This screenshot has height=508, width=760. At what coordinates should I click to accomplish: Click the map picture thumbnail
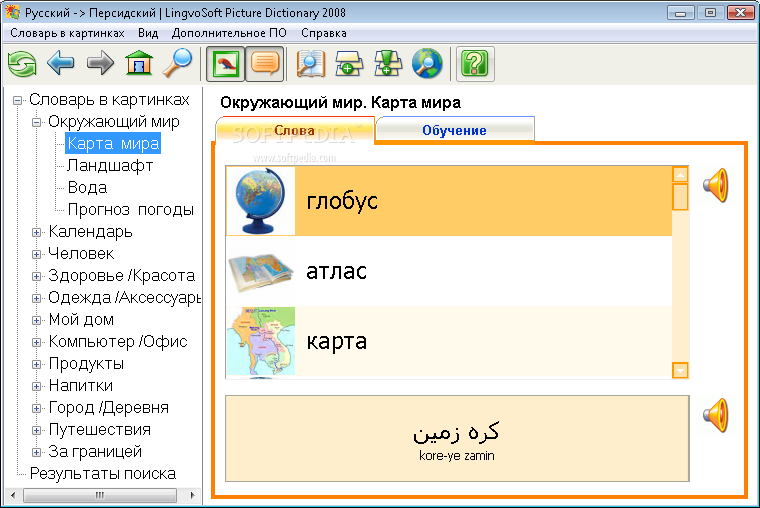pos(261,341)
